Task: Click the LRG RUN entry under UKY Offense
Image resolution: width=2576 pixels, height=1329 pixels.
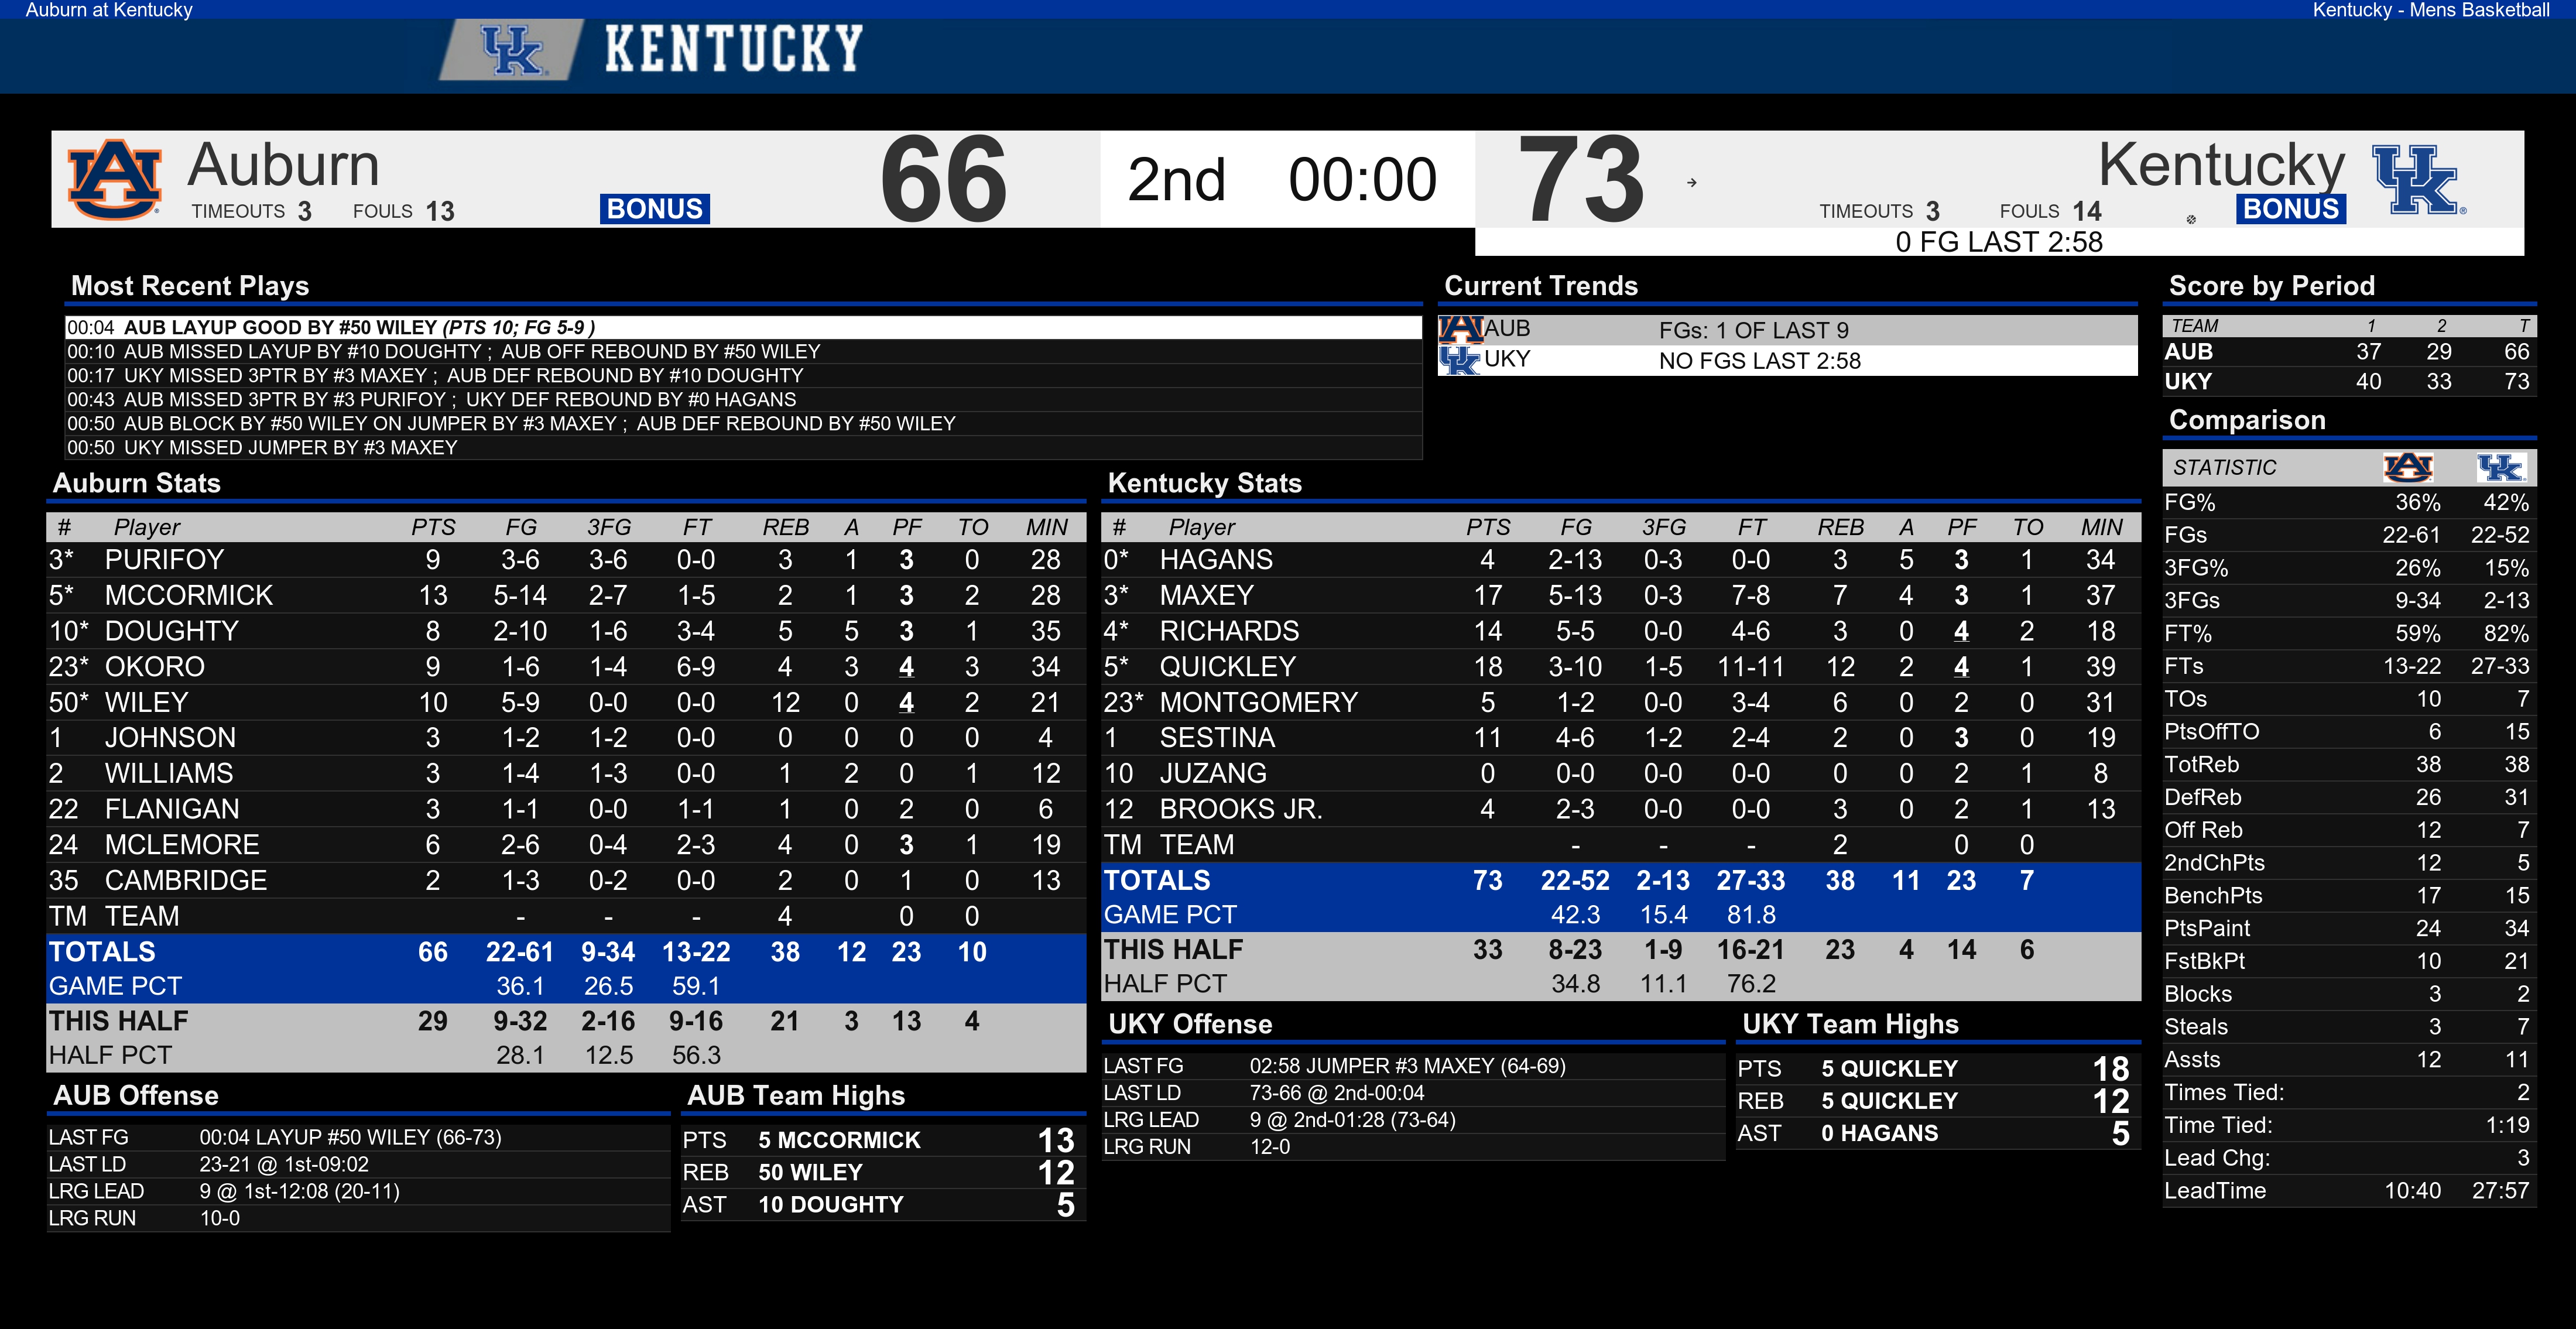Action: coord(1413,1147)
